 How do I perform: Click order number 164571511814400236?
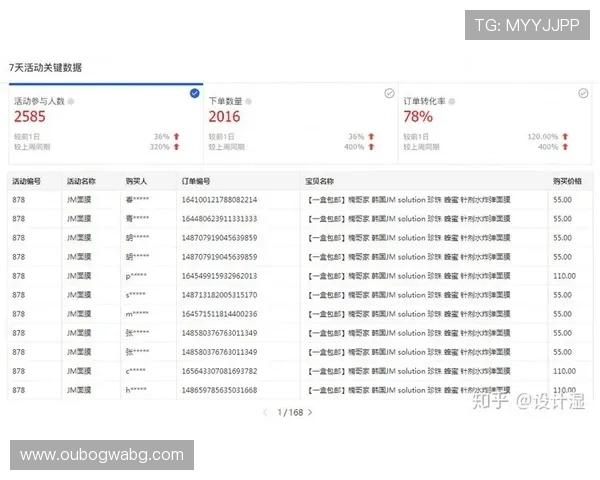(219, 314)
